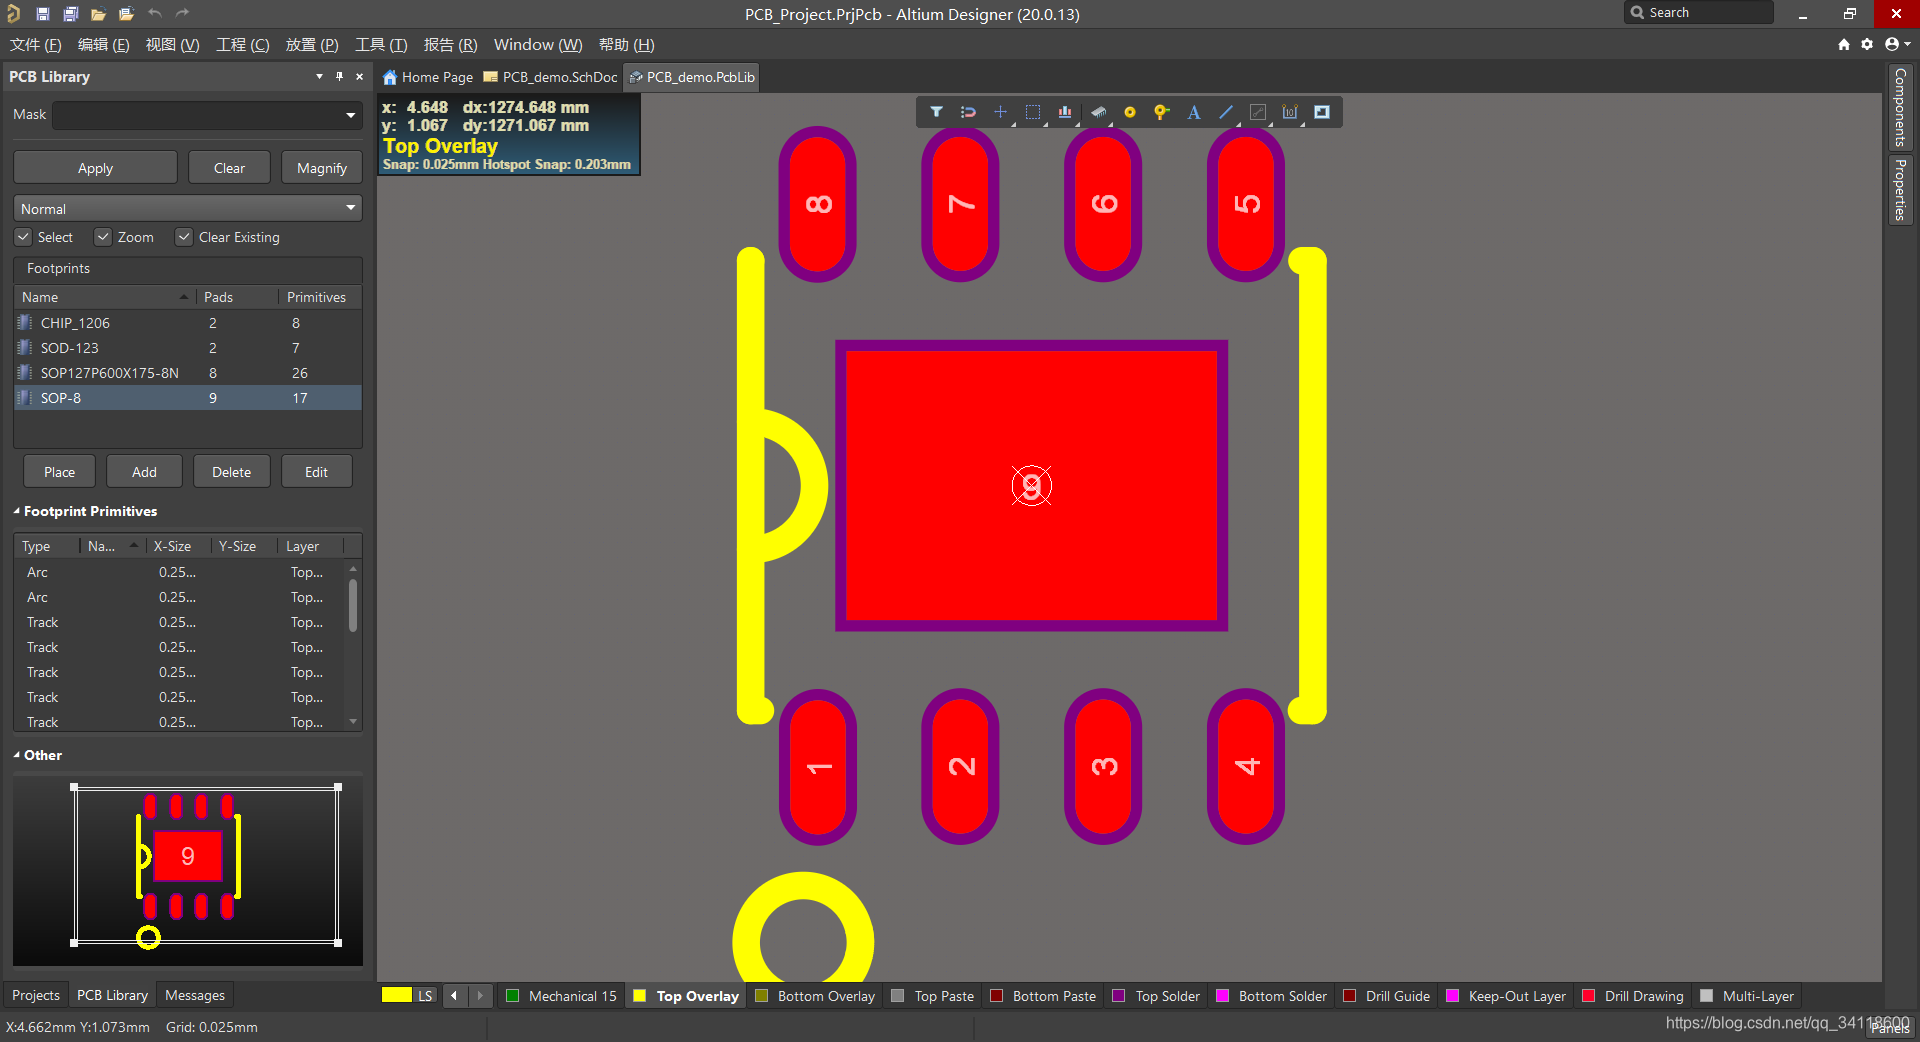1920x1042 pixels.
Task: Select the Place Dimension tool
Action: 1290,112
